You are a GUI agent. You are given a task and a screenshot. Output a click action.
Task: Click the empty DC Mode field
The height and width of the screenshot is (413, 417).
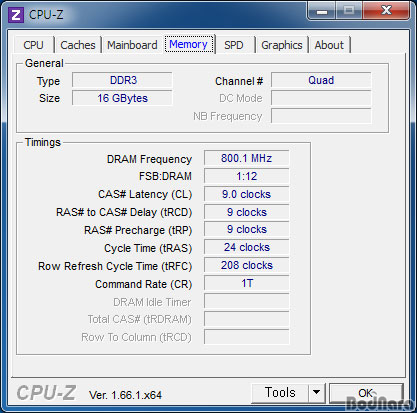[321, 98]
